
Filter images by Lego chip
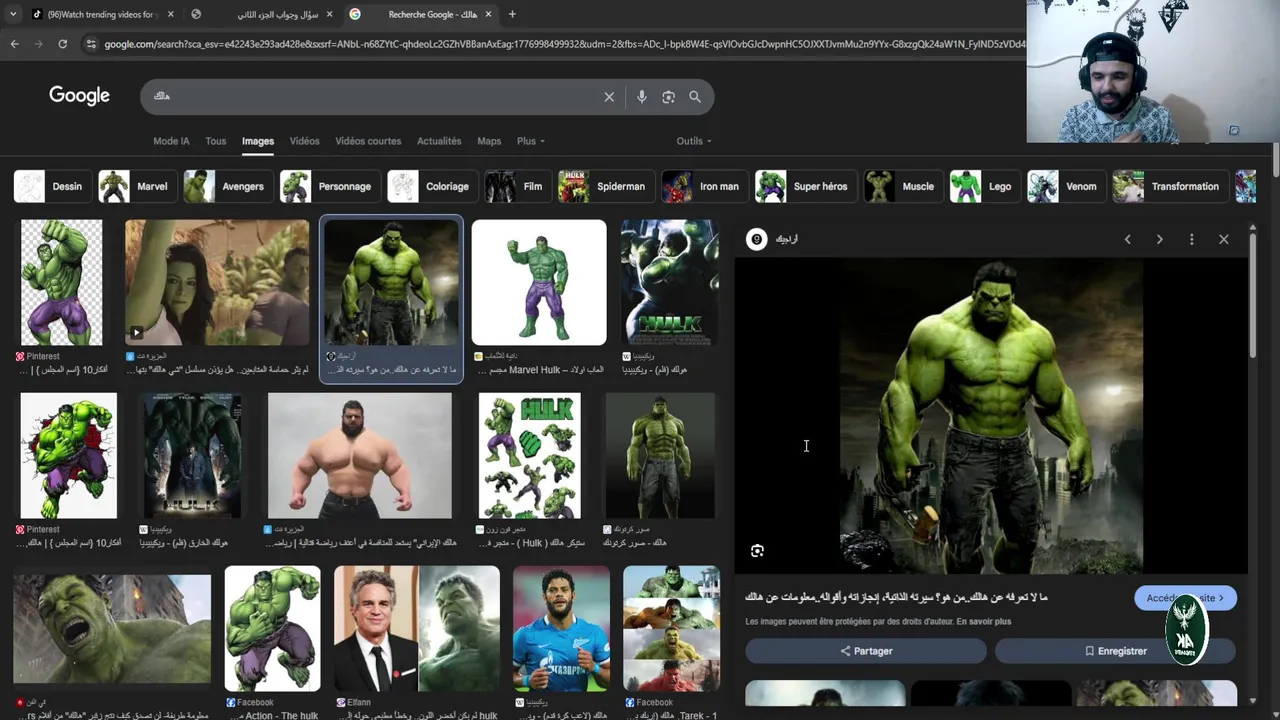tap(983, 187)
